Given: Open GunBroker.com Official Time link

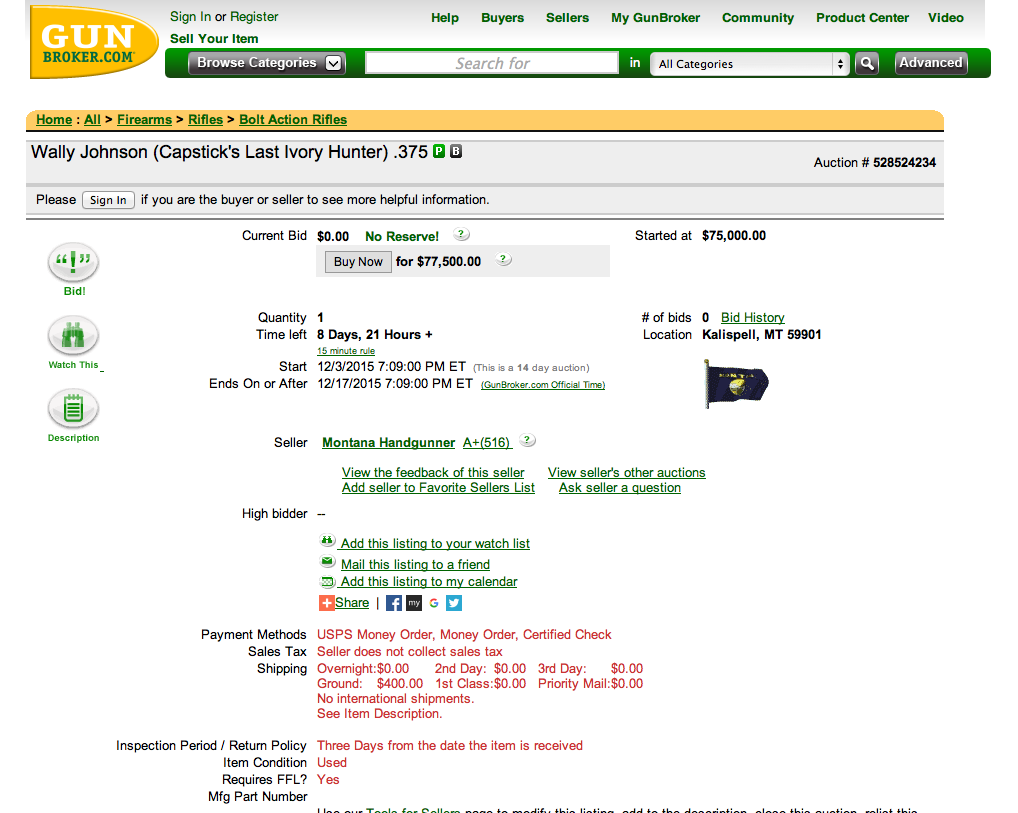Looking at the screenshot, I should [x=543, y=384].
